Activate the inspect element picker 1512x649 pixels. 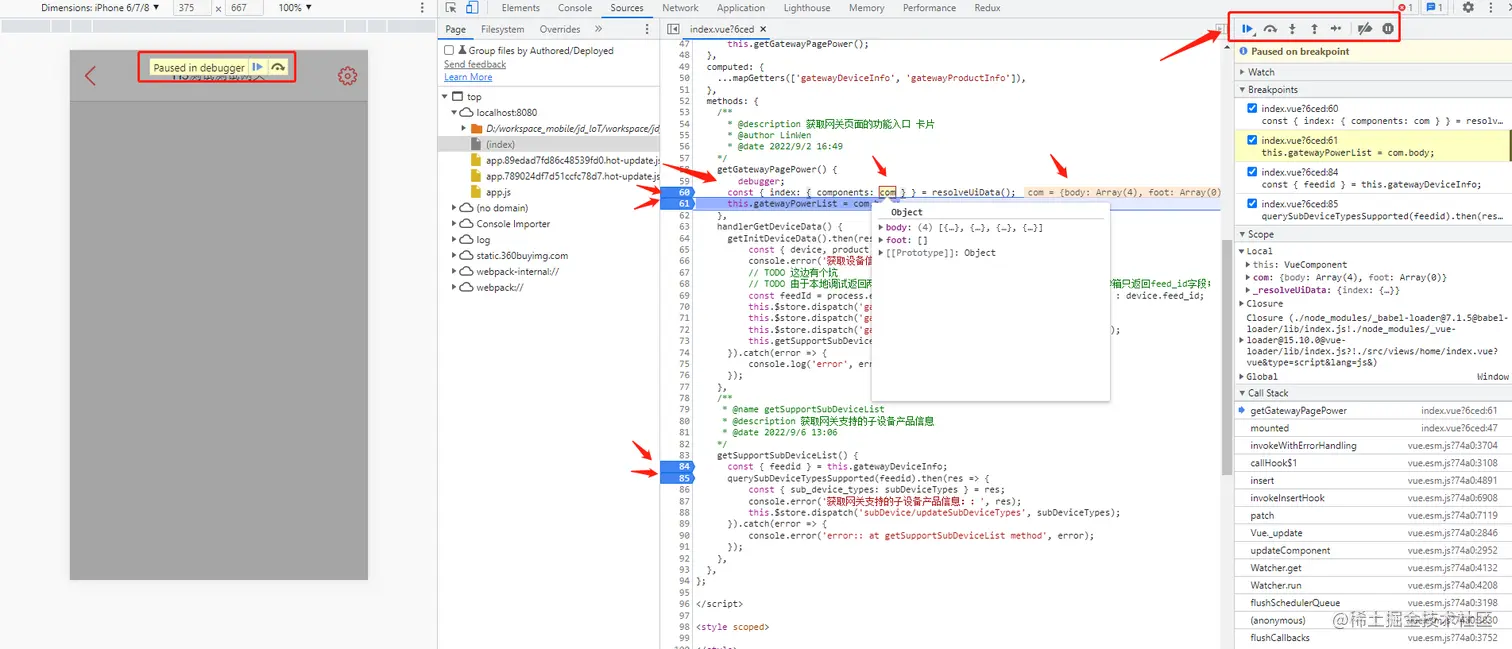coord(450,7)
